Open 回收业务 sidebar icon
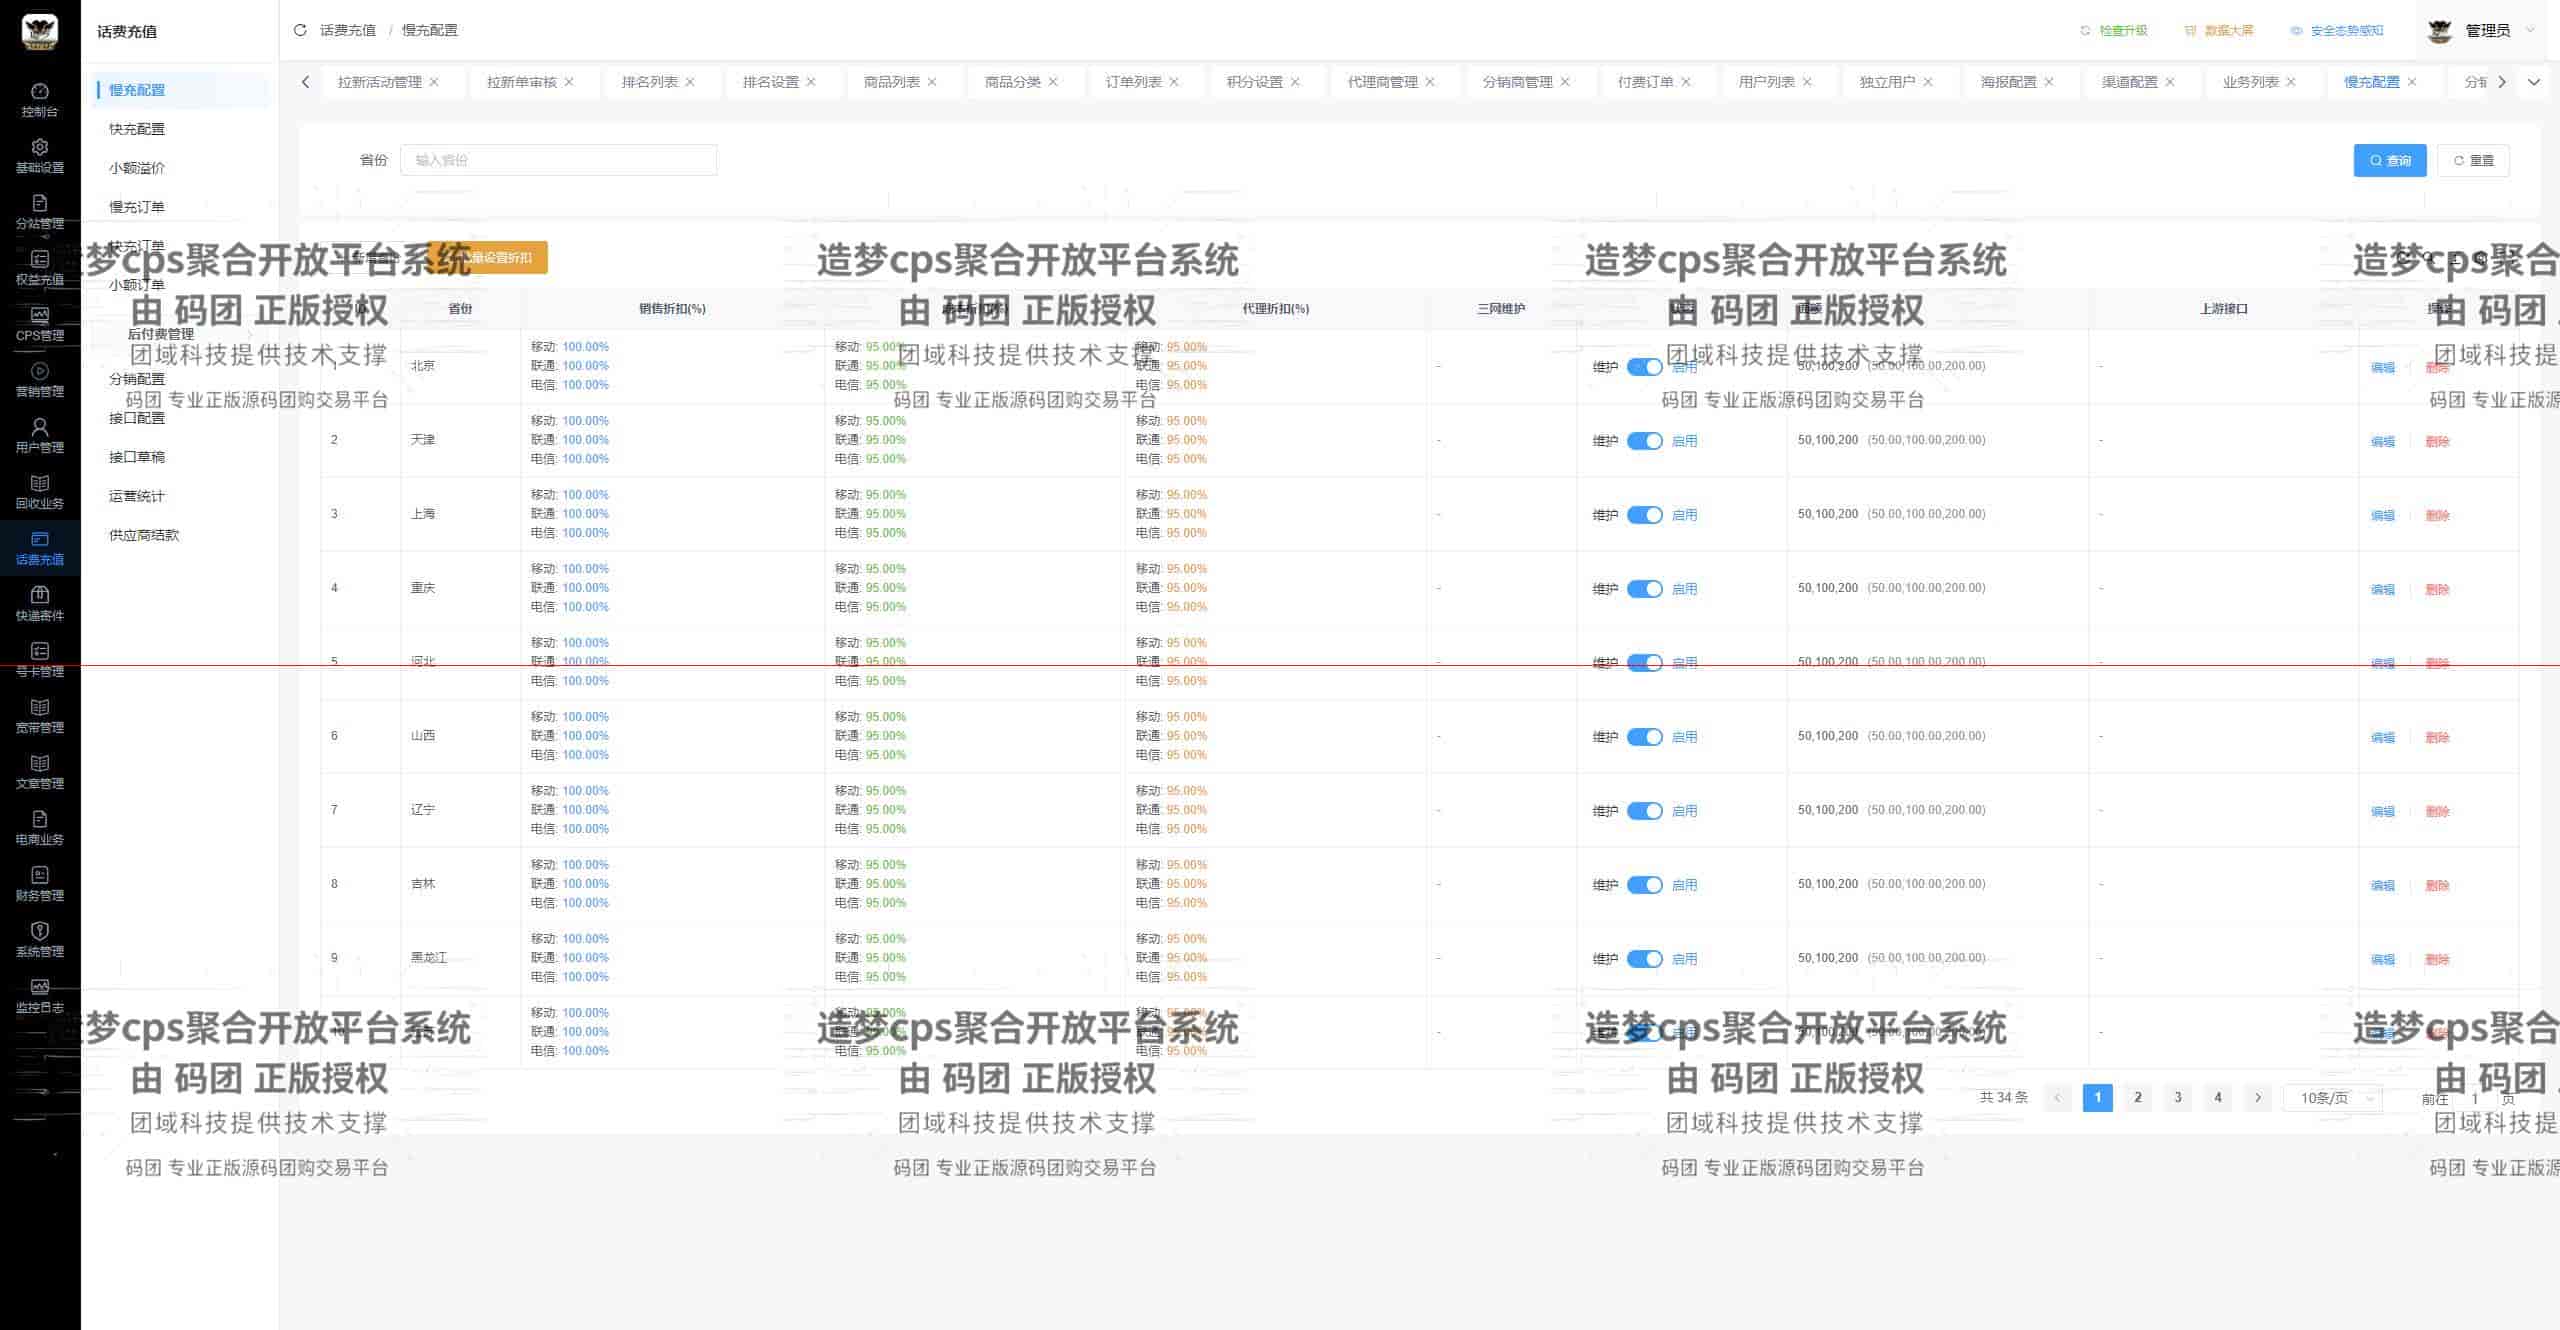This screenshot has height=1330, width=2560. tap(40, 492)
